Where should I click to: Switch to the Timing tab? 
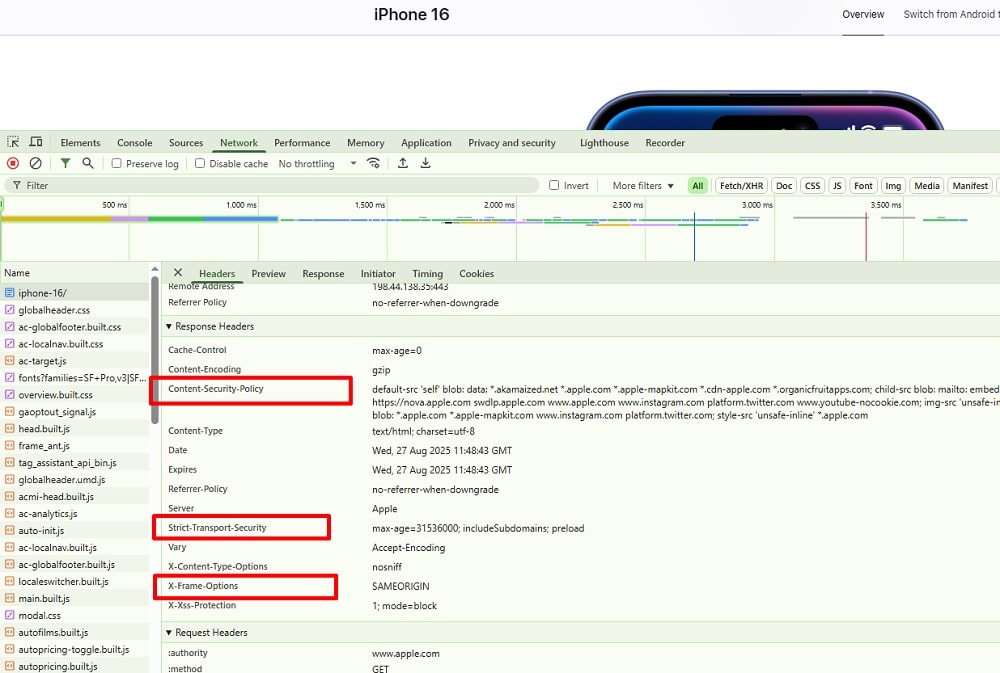(x=427, y=273)
